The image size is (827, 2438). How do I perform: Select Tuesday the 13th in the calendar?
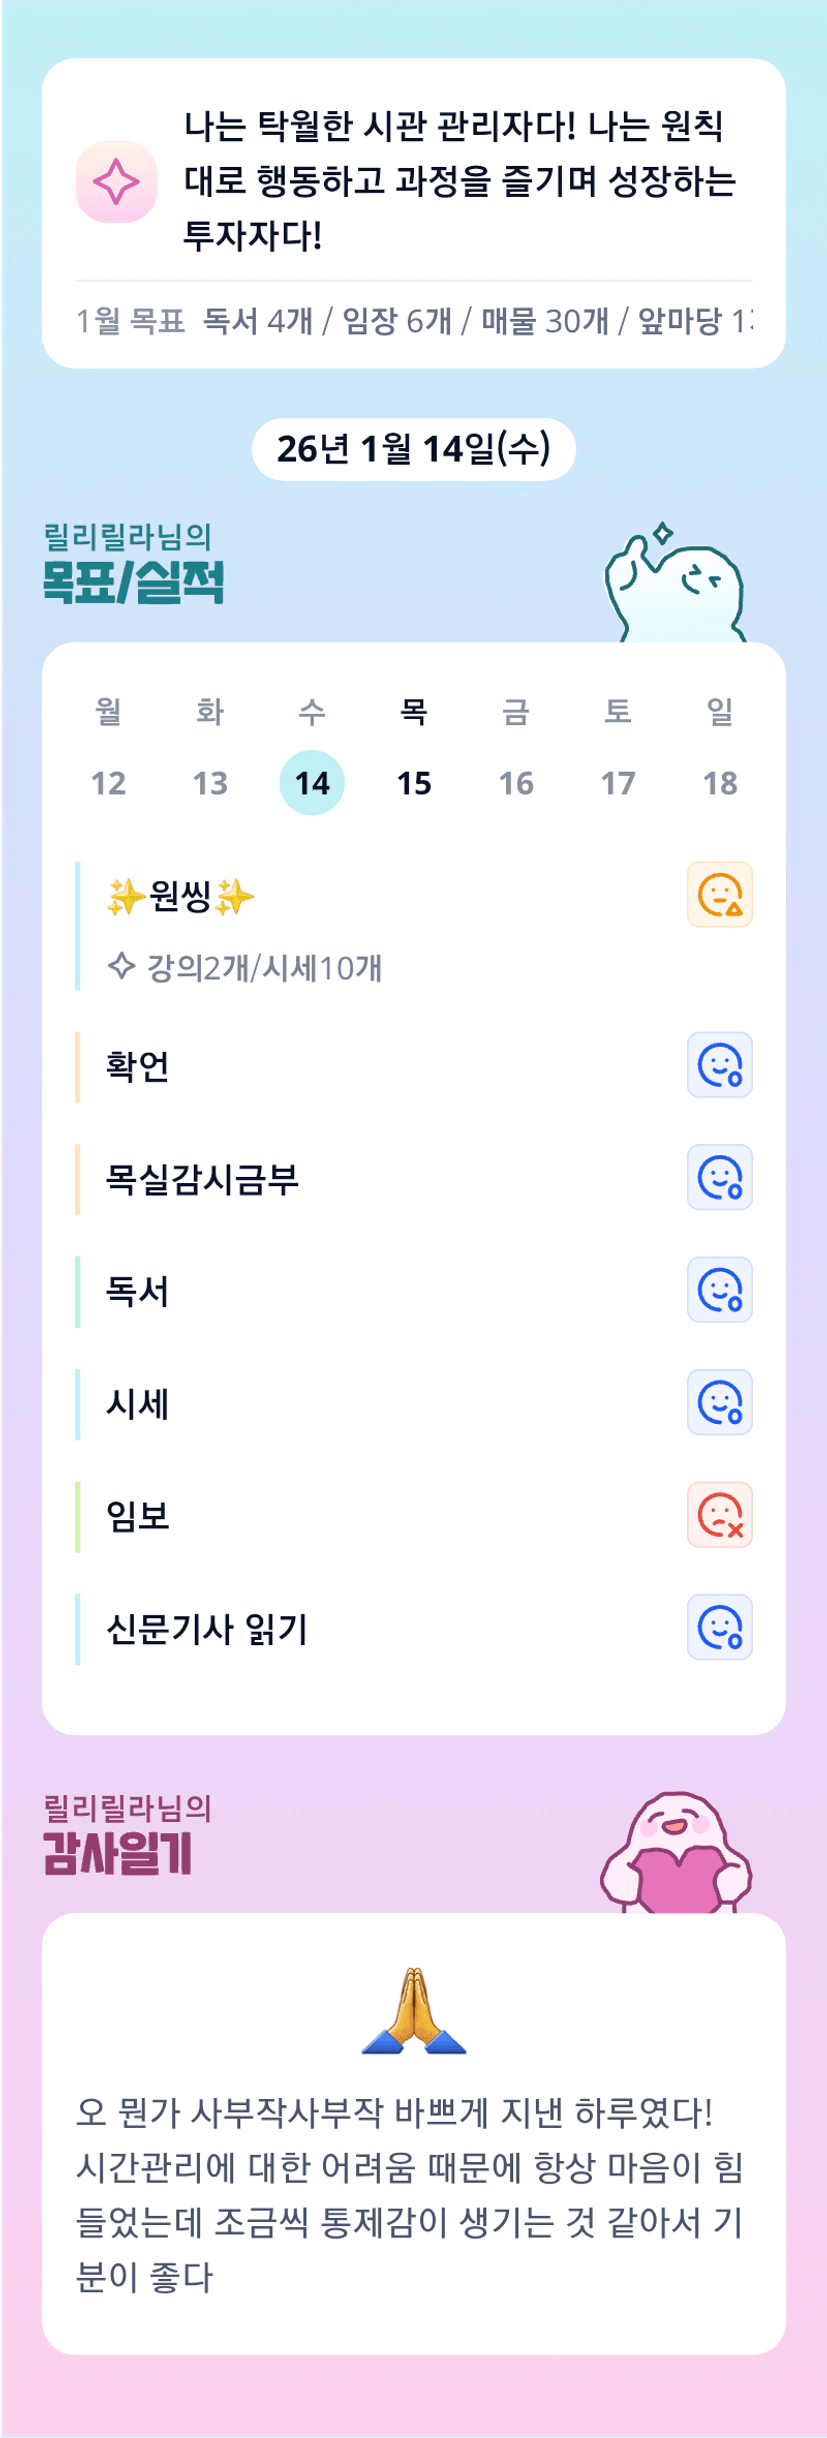click(210, 782)
